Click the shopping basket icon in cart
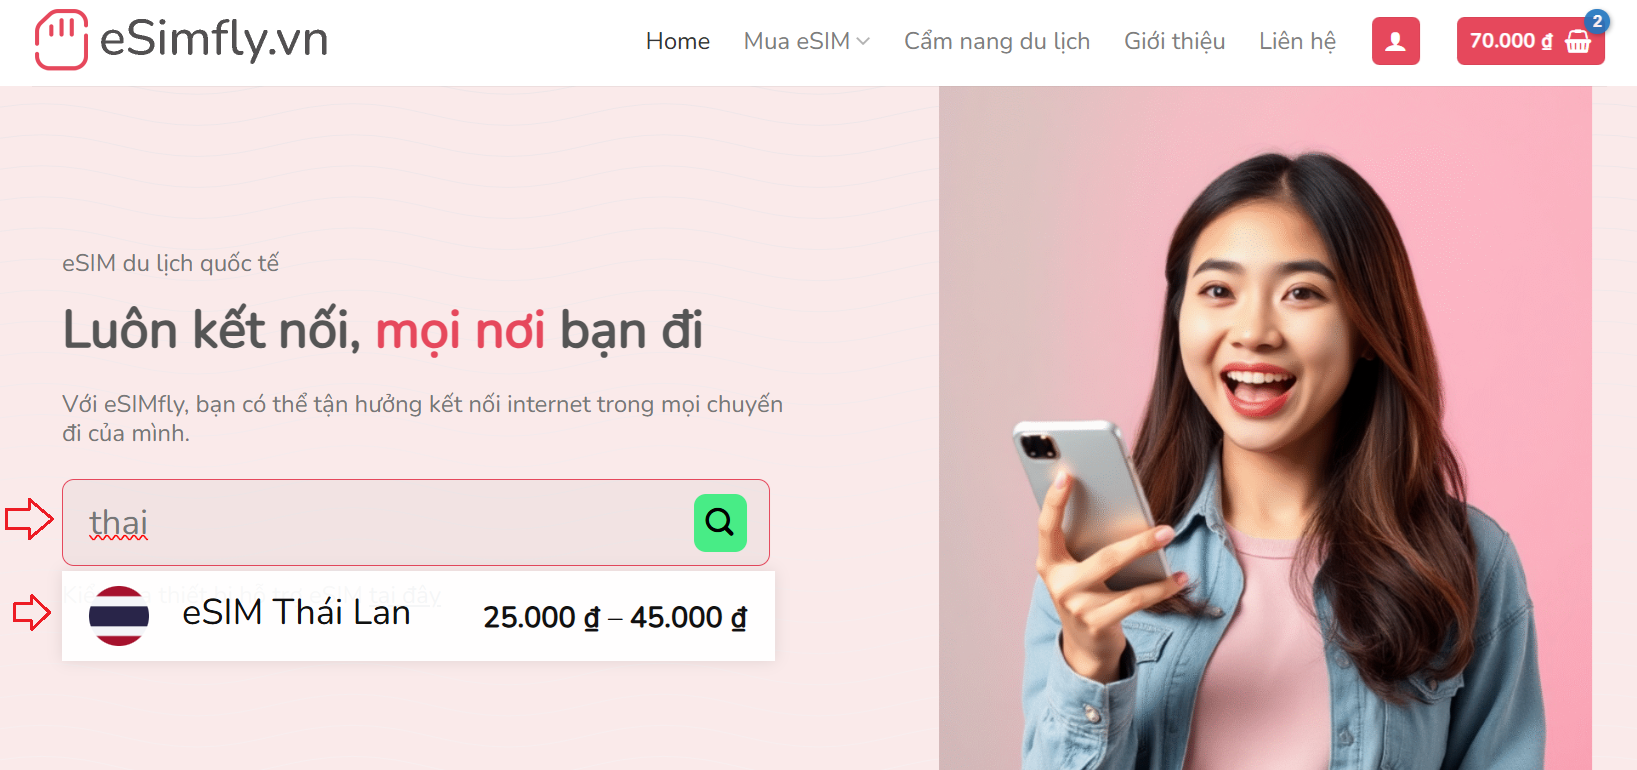Image resolution: width=1637 pixels, height=770 pixels. 1578,41
